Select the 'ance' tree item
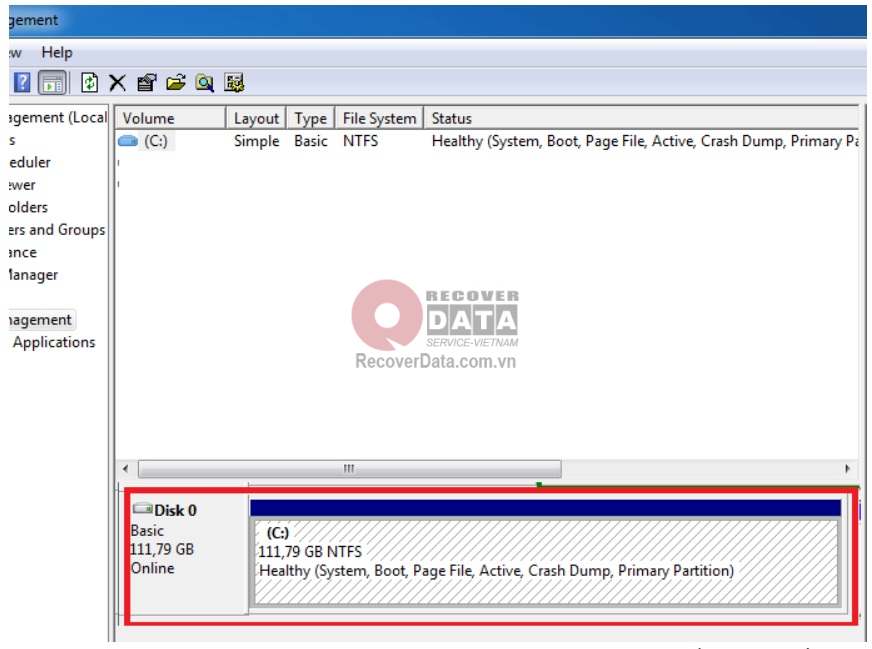 pos(22,252)
